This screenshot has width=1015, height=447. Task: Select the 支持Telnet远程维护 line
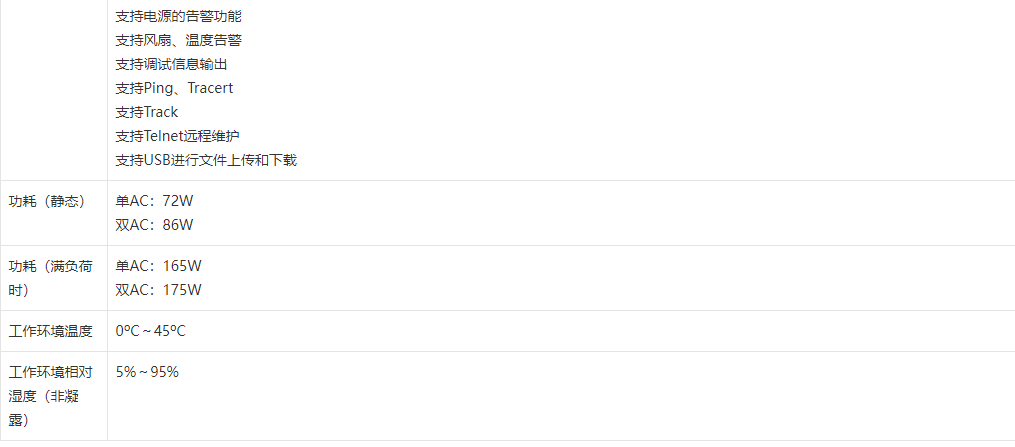pos(178,136)
